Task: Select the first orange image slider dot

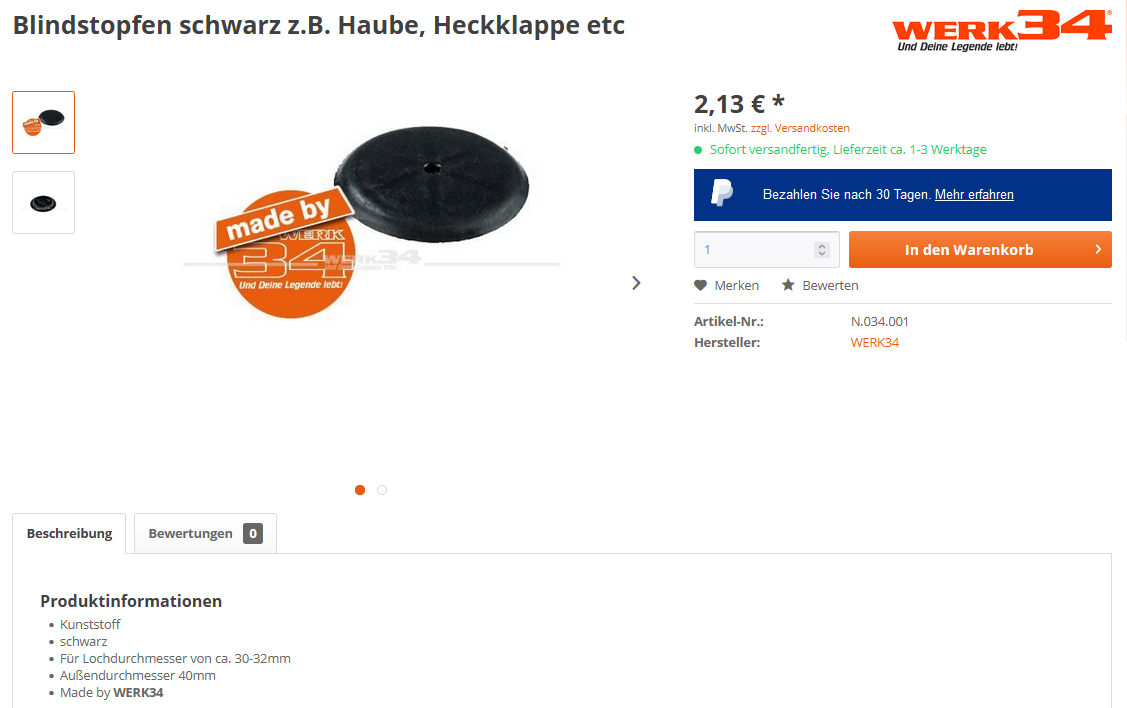Action: [x=360, y=490]
